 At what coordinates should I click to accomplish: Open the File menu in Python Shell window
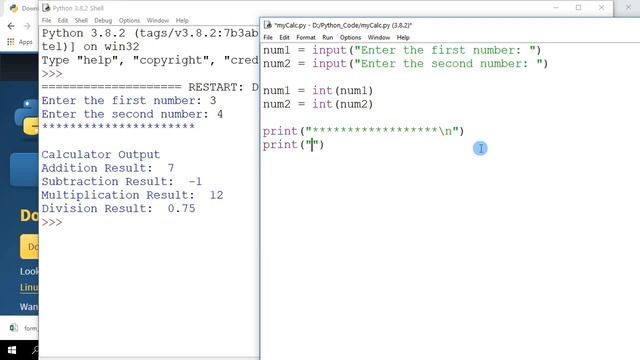46,20
